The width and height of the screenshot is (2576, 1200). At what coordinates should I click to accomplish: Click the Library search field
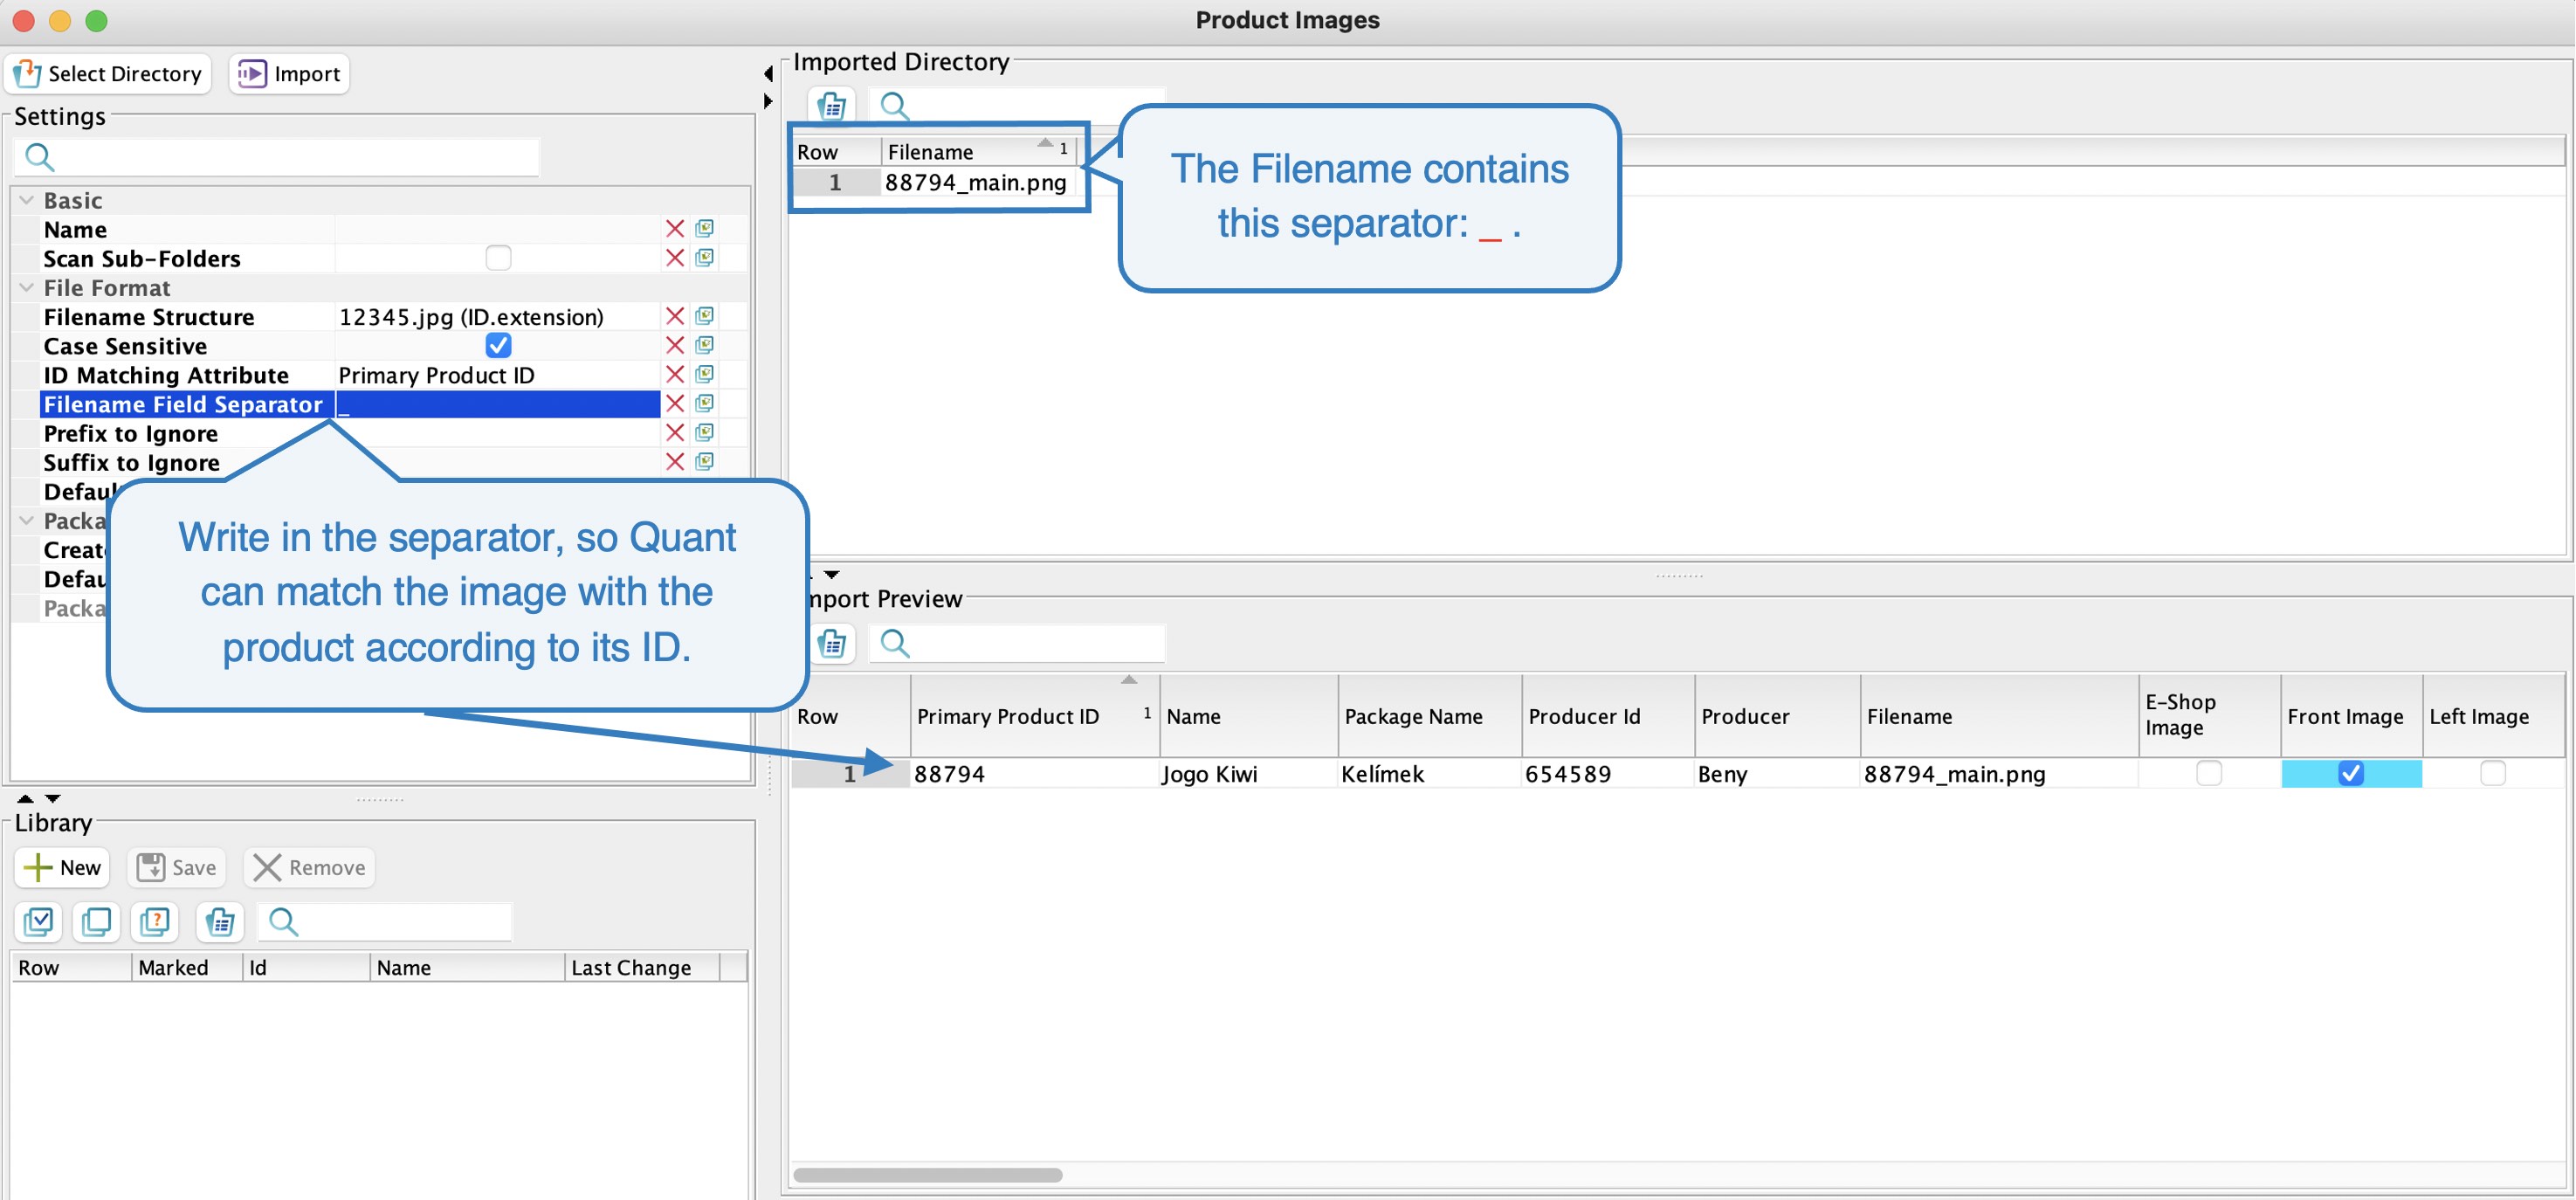pos(385,921)
